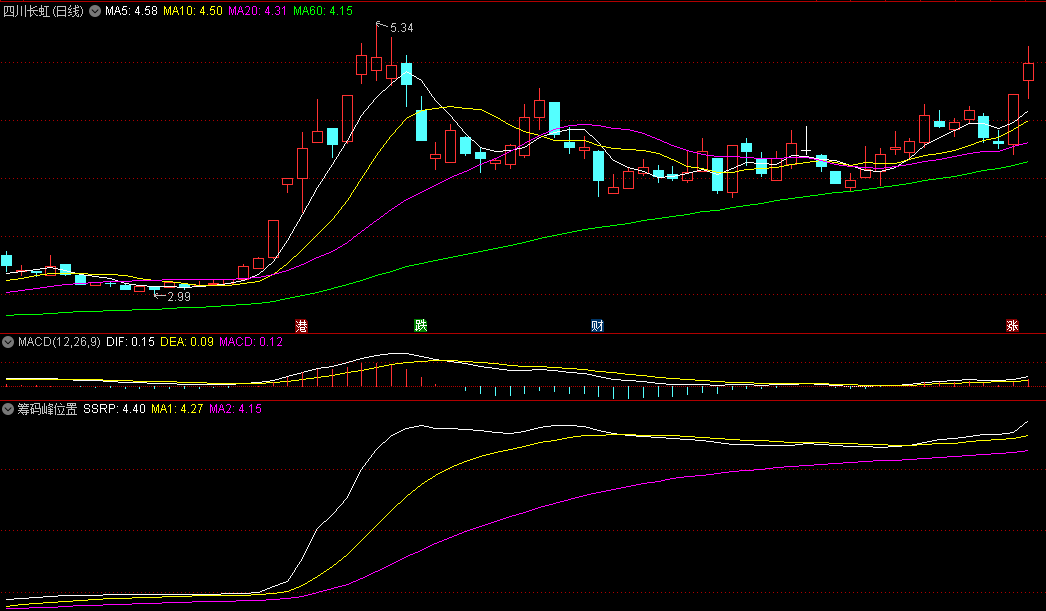Click the DEA: 0.09 value

(187, 342)
